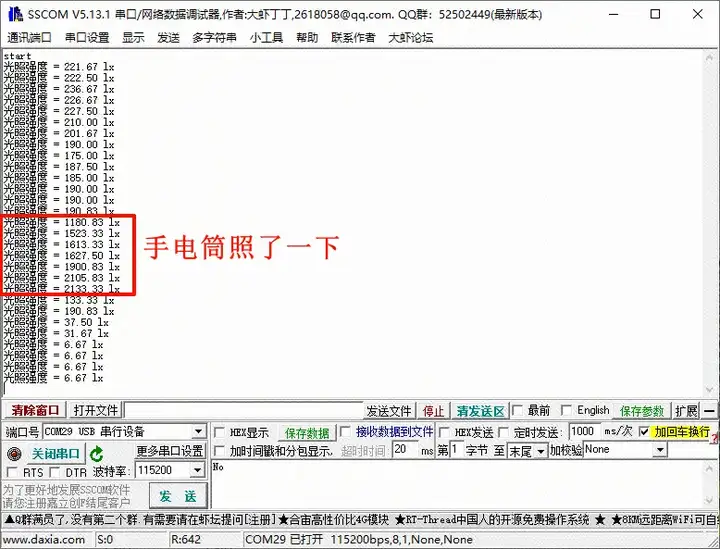
Task: Click the red round port status indicator
Action: (x=15, y=454)
